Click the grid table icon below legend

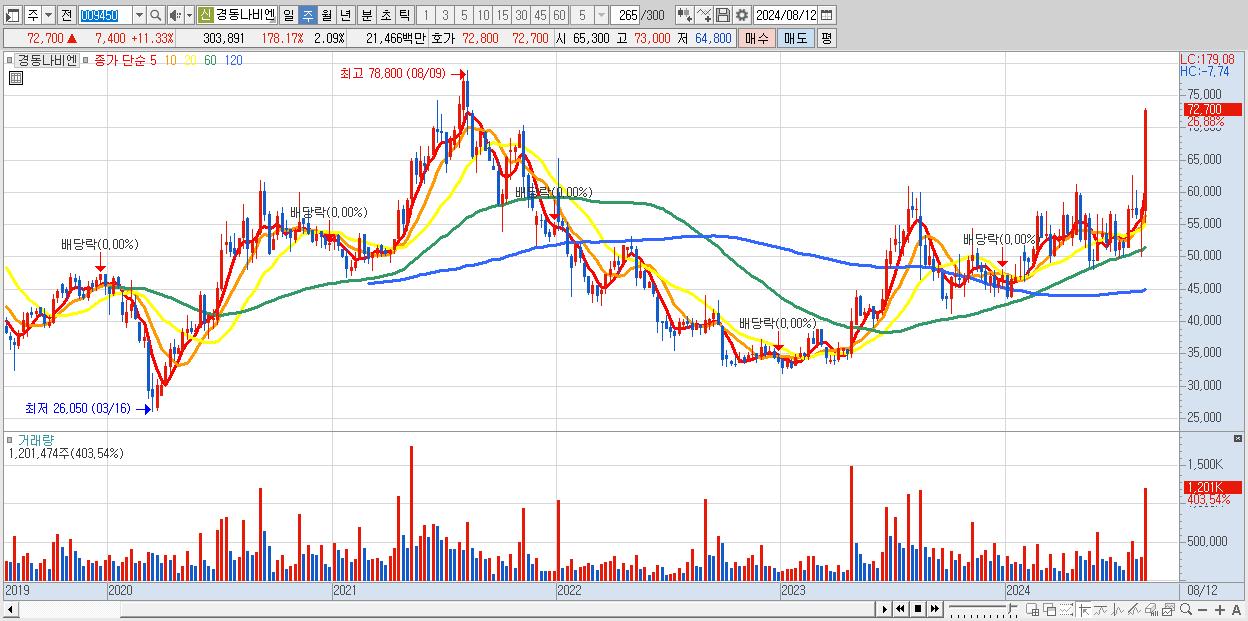coord(15,76)
